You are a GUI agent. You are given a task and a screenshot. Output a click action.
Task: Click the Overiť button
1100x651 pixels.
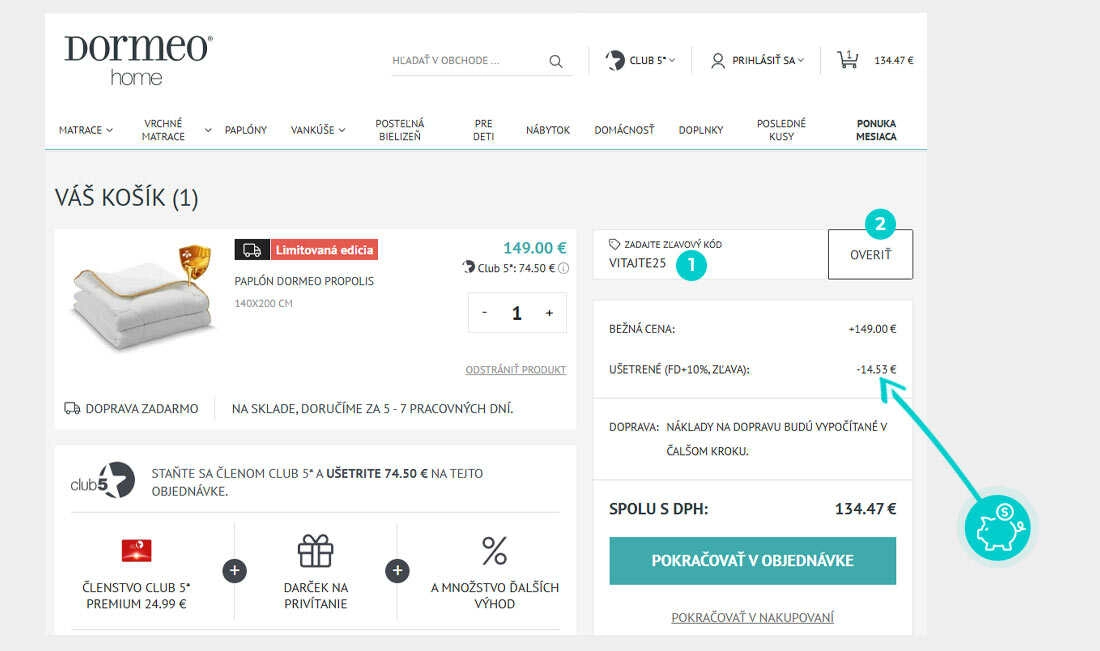click(871, 255)
